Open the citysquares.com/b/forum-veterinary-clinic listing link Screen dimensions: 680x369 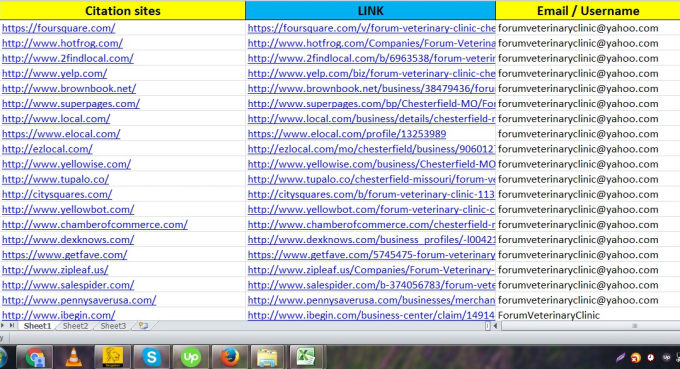click(x=371, y=195)
